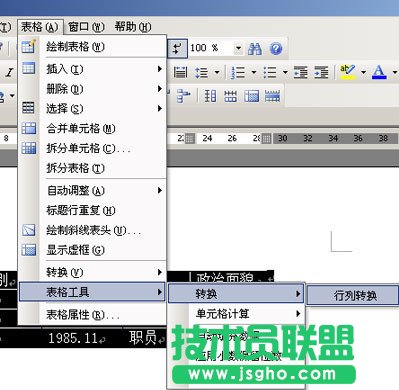The height and width of the screenshot is (390, 399).
Task: Click the shaded table autoformat icon
Action: click(x=251, y=96)
